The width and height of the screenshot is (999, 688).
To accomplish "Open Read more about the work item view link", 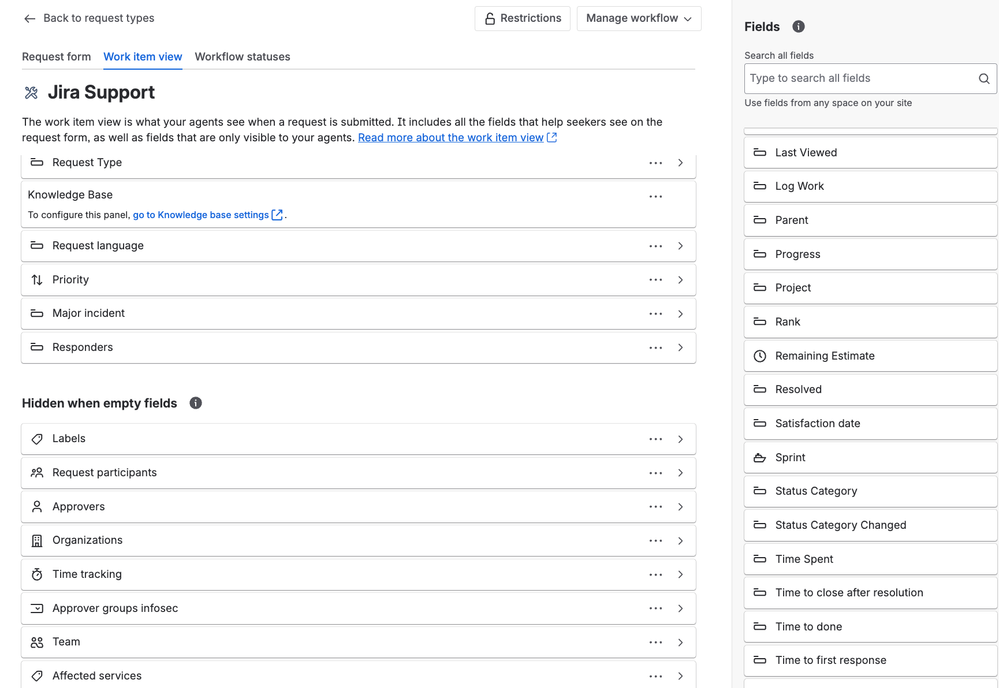I will point(457,138).
